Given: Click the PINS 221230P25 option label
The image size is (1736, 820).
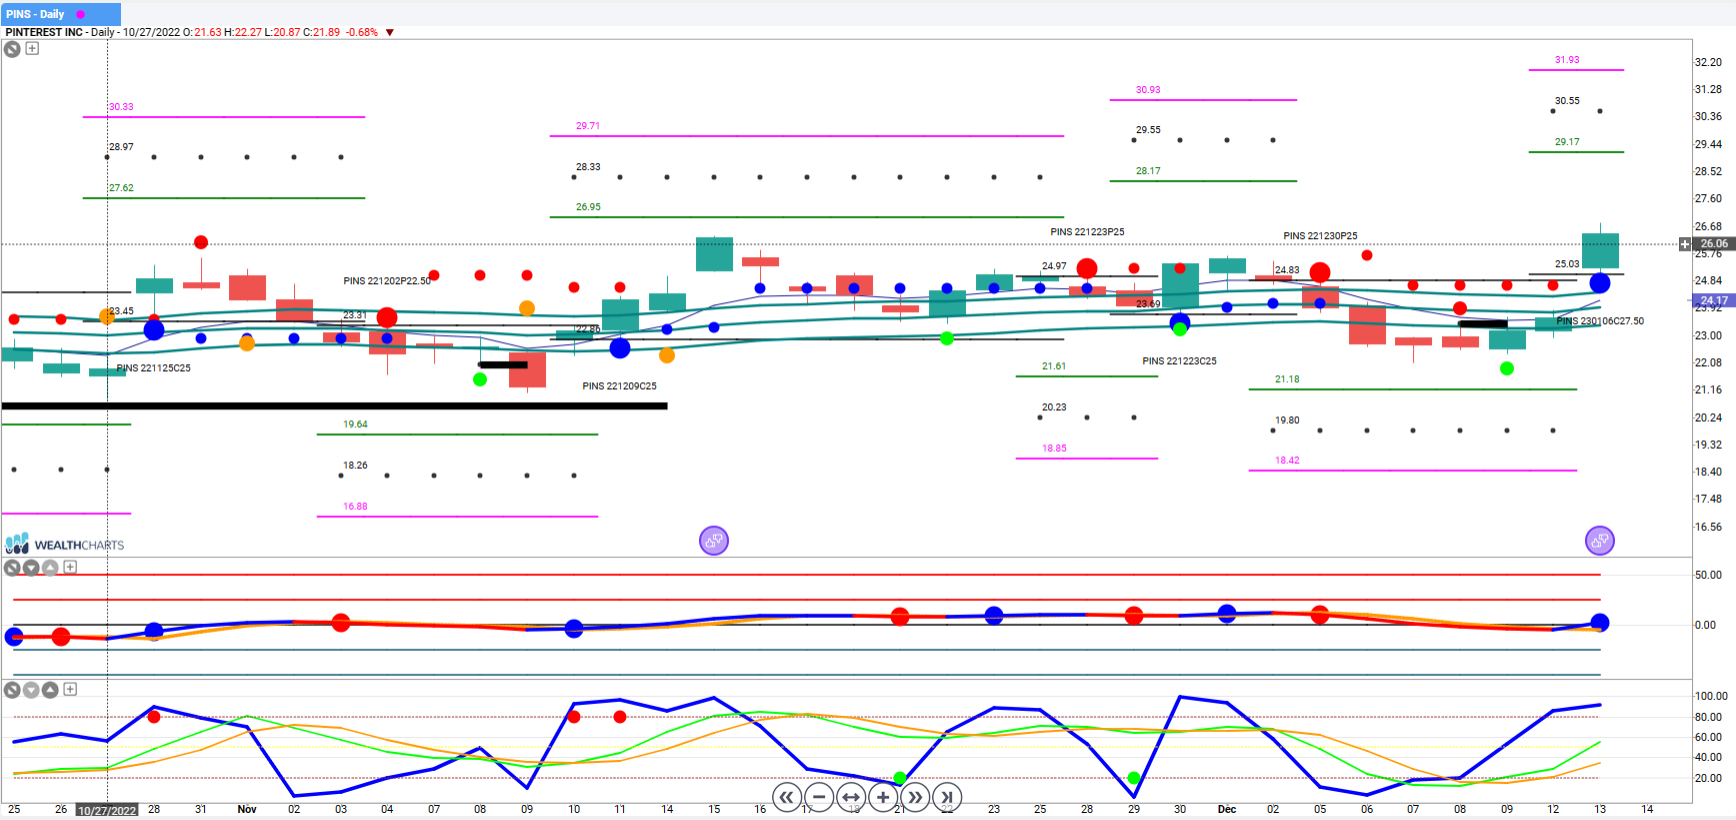Looking at the screenshot, I should [x=1320, y=236].
